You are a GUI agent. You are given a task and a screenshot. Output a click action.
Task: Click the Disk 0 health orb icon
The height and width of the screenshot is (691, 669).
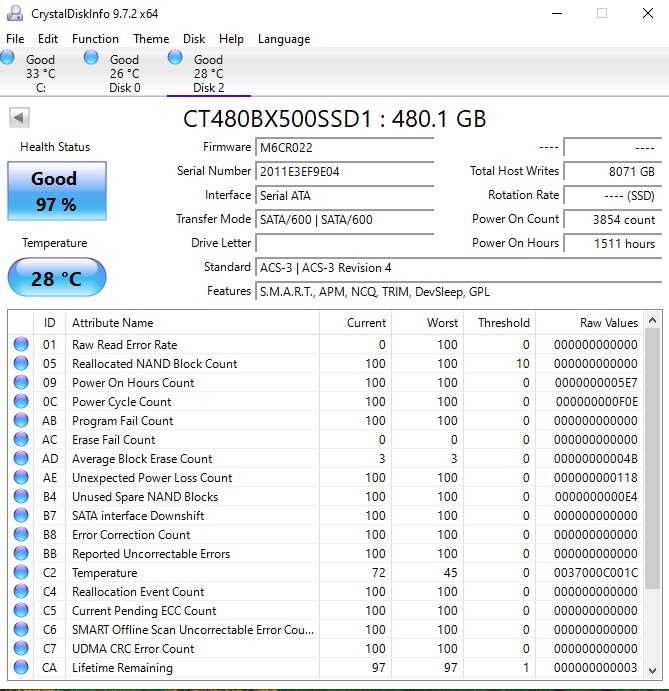(x=92, y=59)
